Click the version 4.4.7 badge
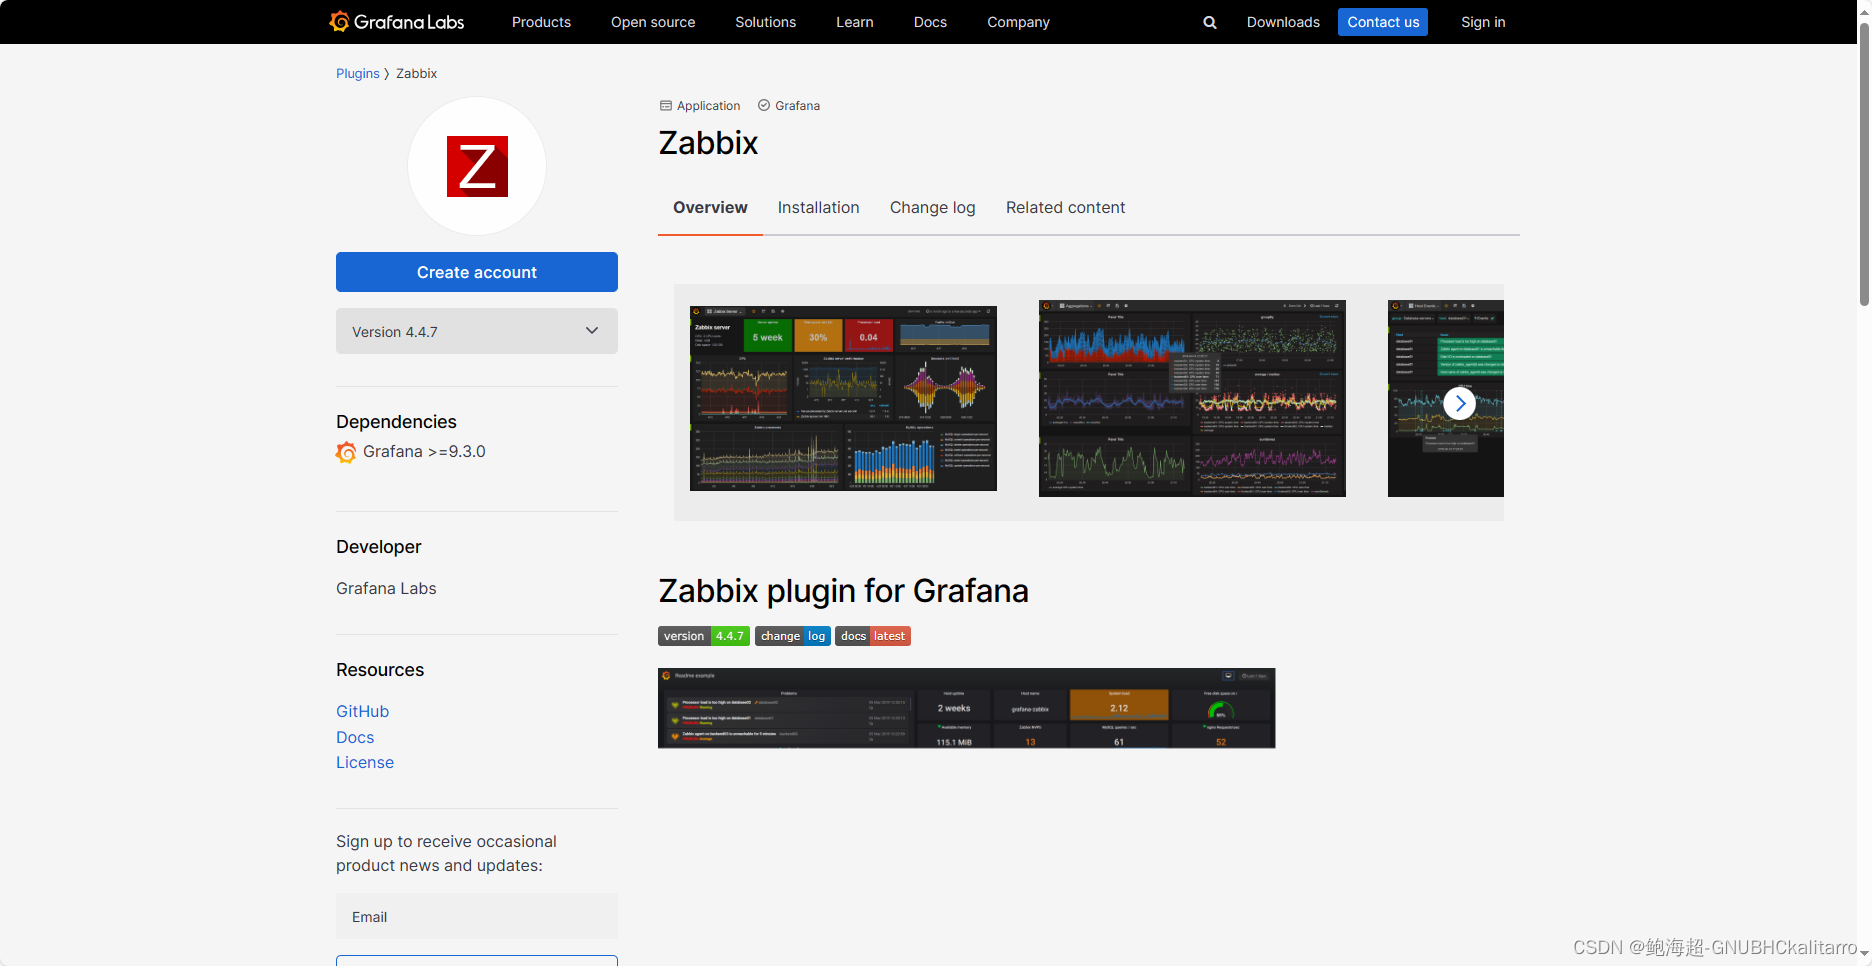 (704, 636)
